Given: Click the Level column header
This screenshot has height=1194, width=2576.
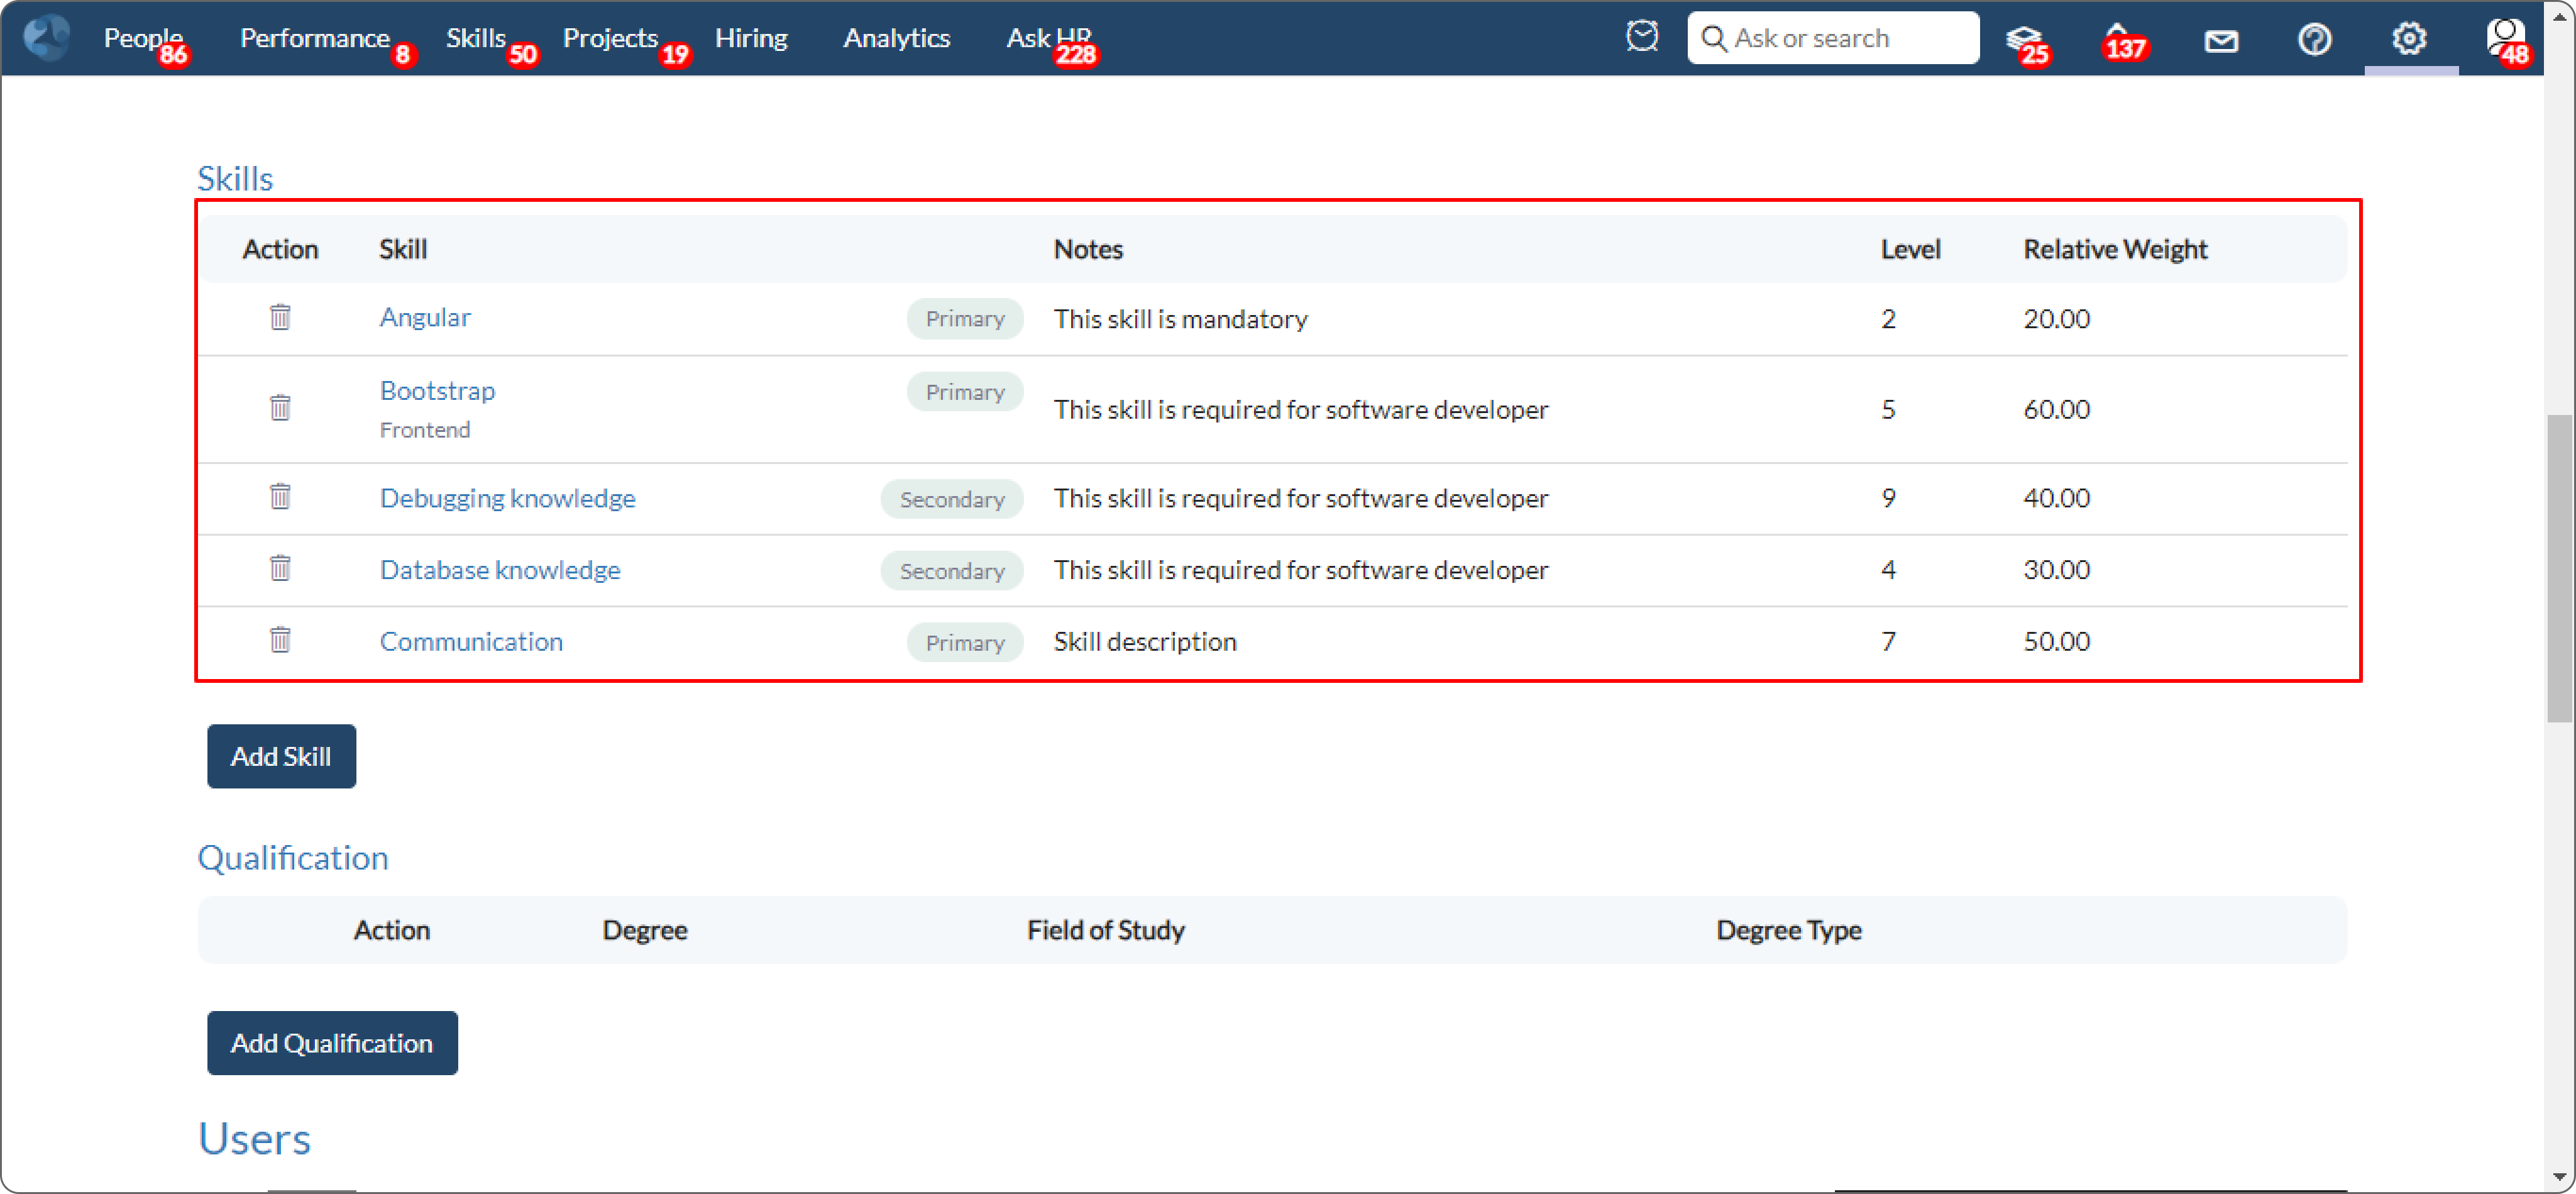Looking at the screenshot, I should pos(1910,249).
